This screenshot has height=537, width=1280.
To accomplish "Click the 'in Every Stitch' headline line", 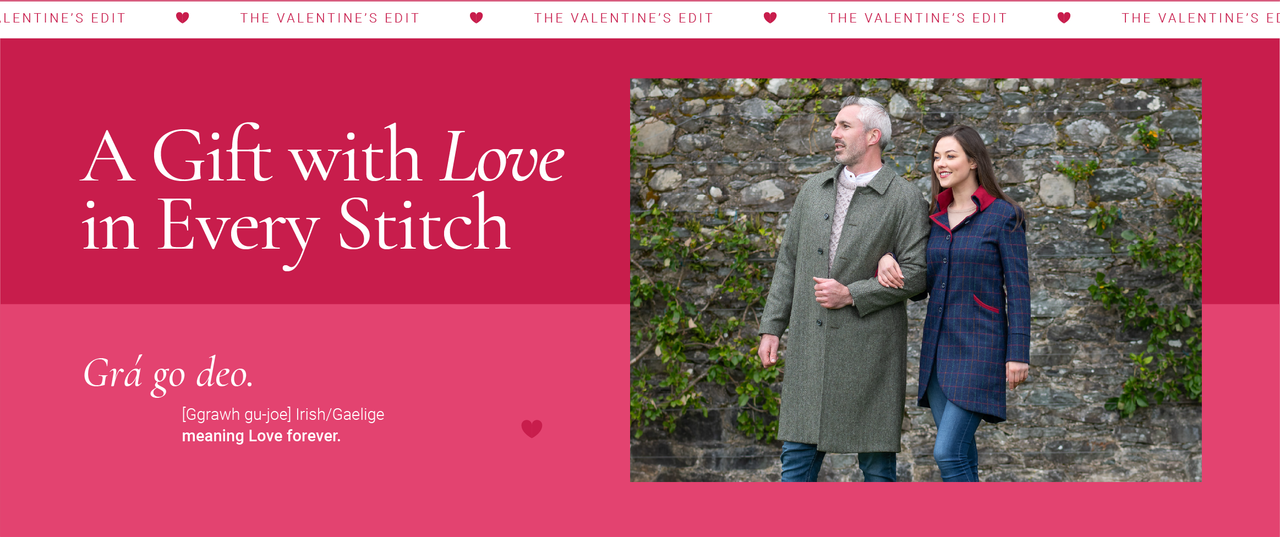I will point(296,227).
